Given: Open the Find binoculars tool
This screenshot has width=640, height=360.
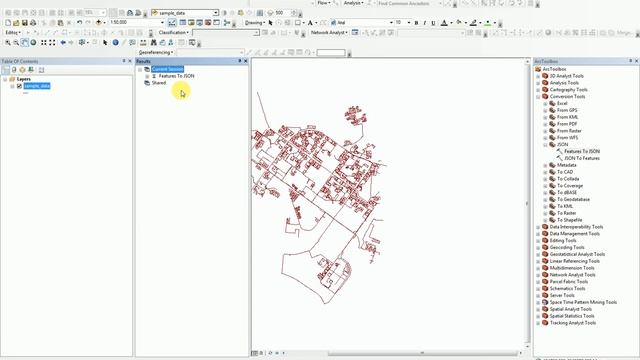Looking at the screenshot, I should coord(153,42).
